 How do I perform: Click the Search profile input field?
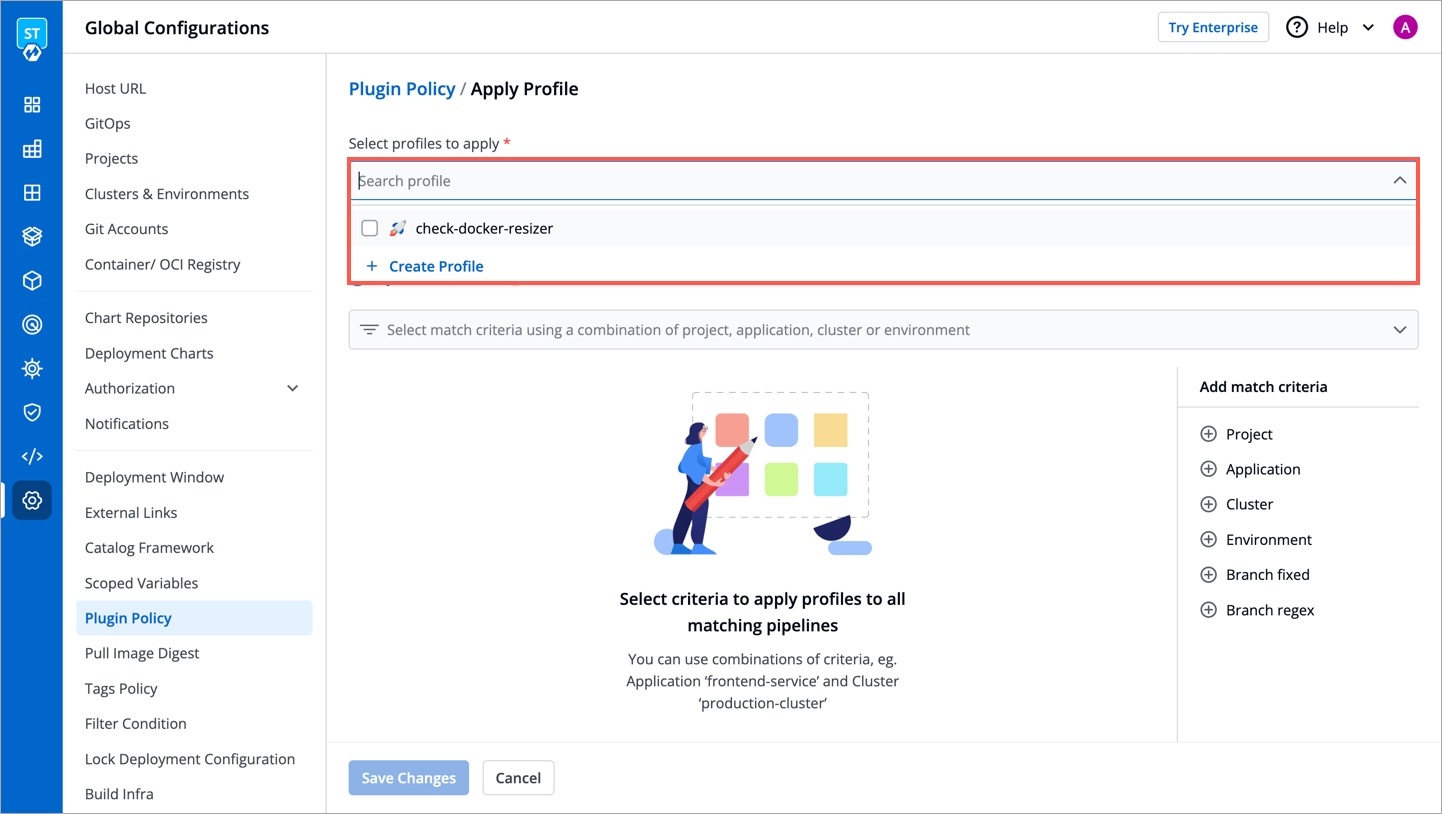tap(860, 181)
